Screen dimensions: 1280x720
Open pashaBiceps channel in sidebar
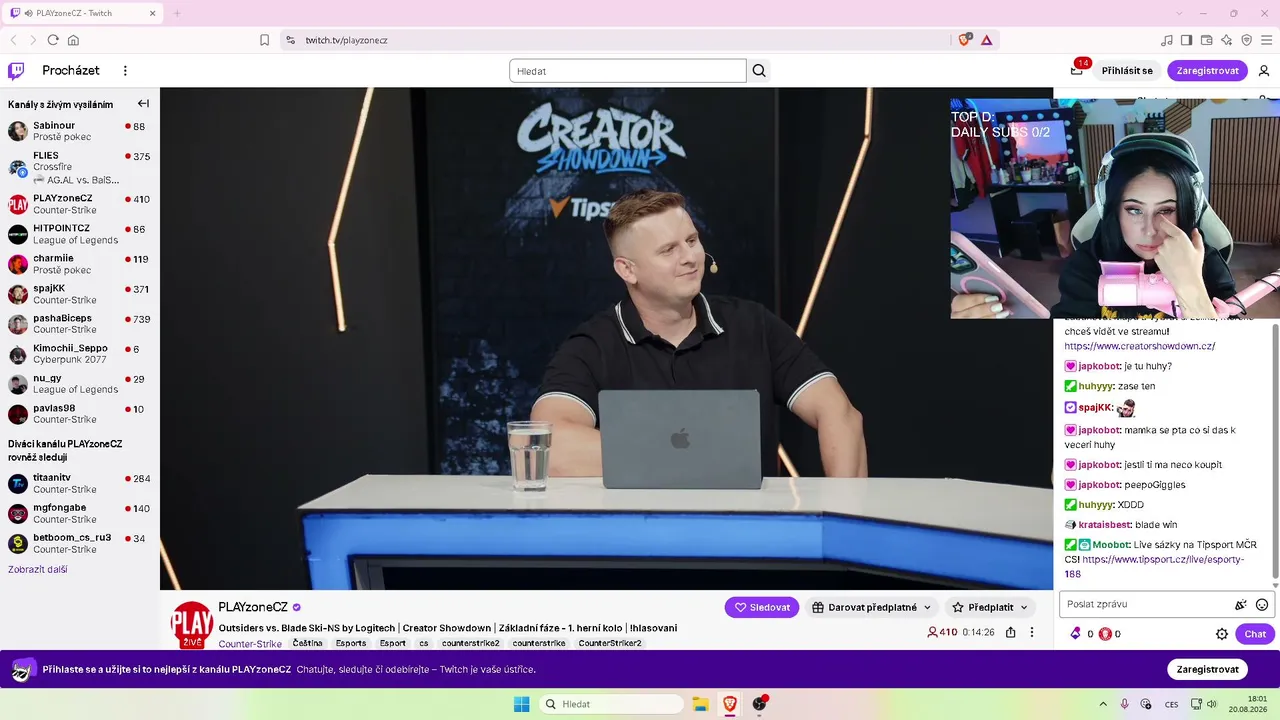(x=79, y=324)
